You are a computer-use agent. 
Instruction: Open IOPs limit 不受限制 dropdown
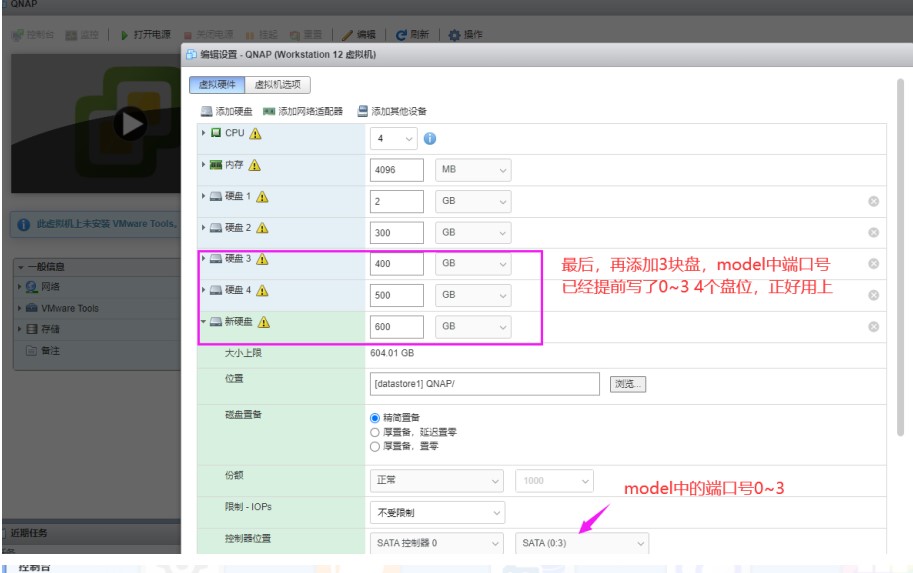[x=437, y=512]
